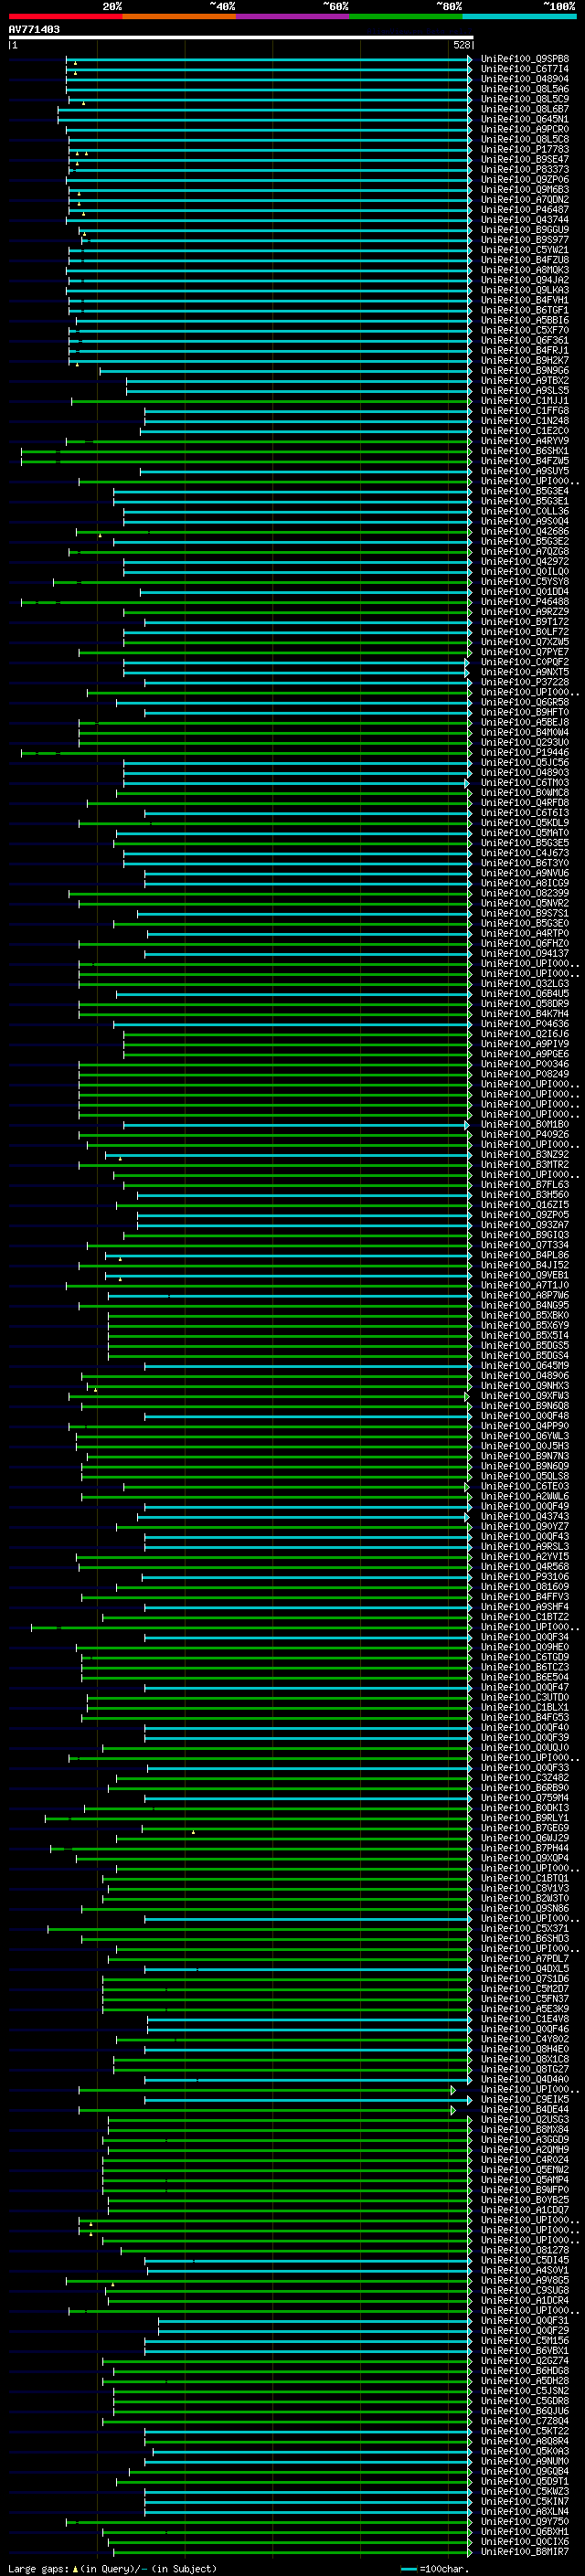
Task: Select the UniRef100_C5X371 label
Action: point(525,1928)
